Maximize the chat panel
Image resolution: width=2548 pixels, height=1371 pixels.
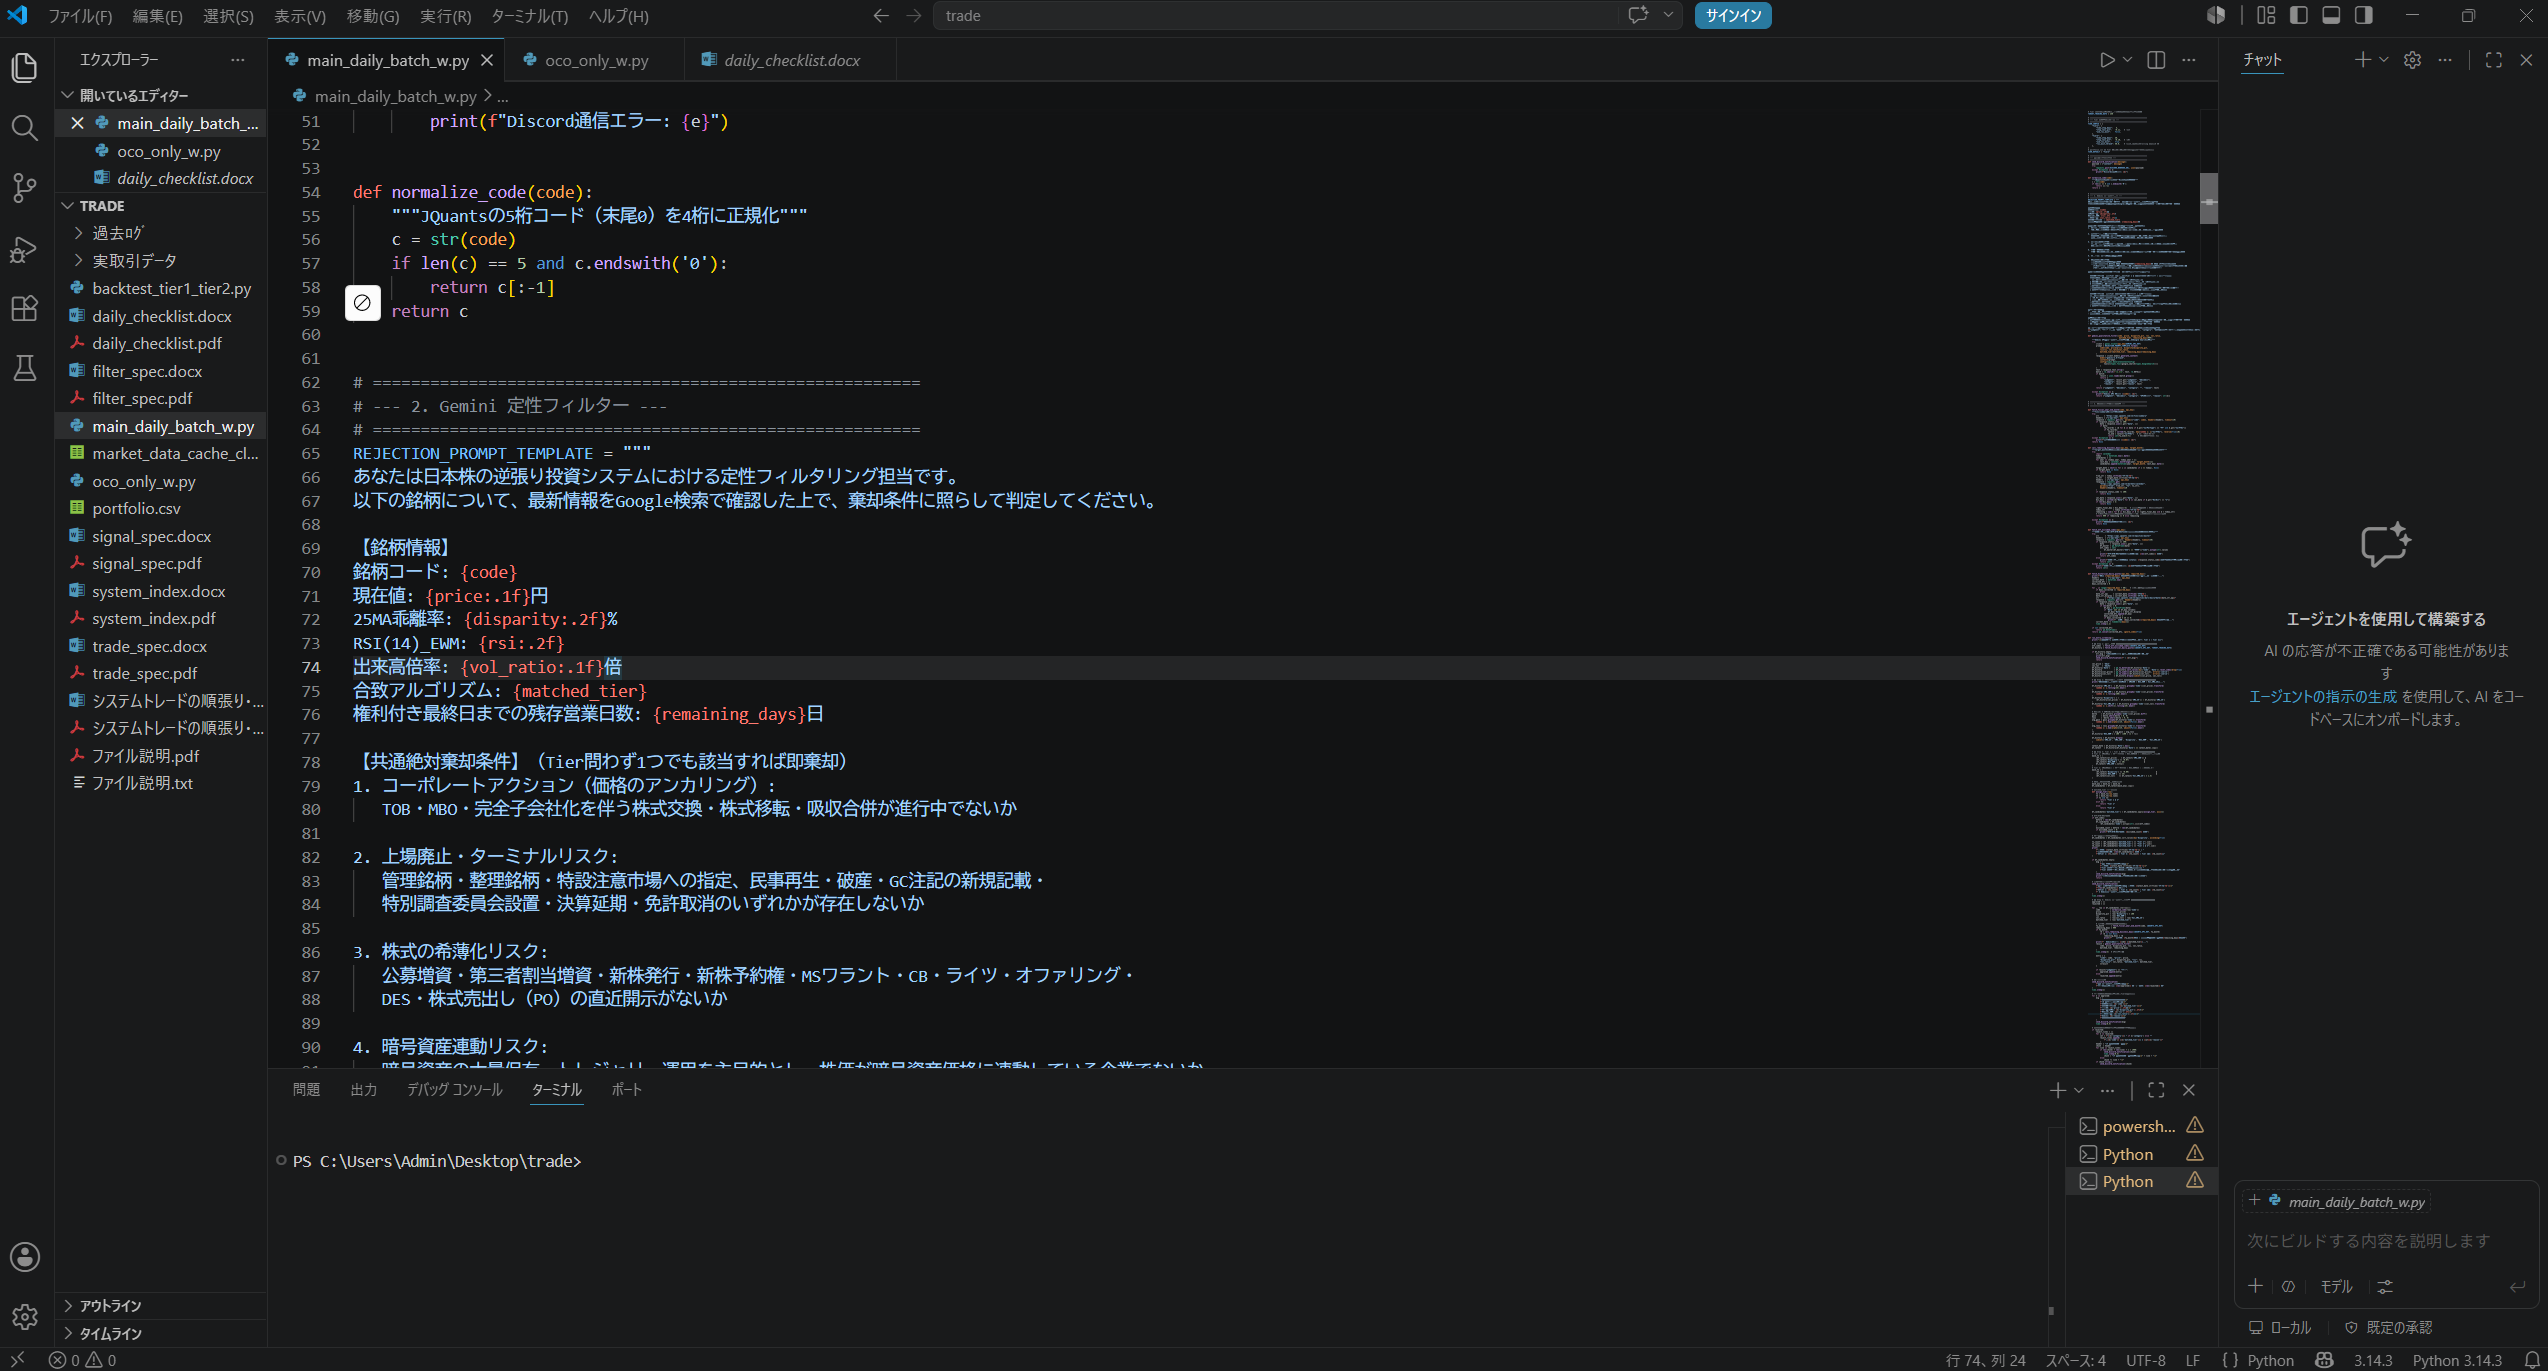pos(2493,60)
